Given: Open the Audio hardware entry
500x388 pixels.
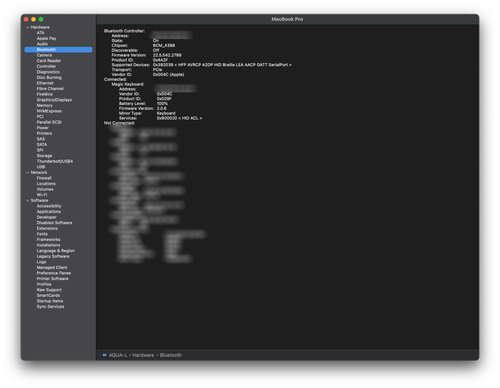Looking at the screenshot, I should (42, 44).
